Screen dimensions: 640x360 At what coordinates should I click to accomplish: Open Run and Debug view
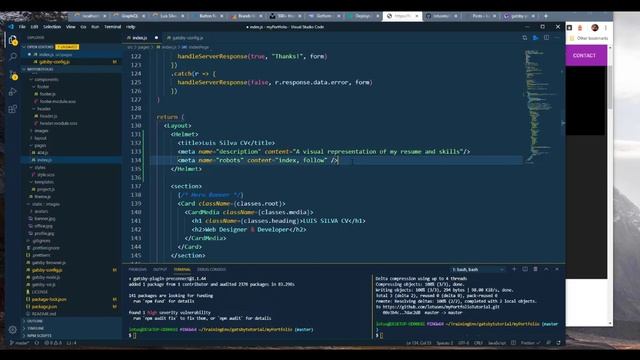point(13,91)
